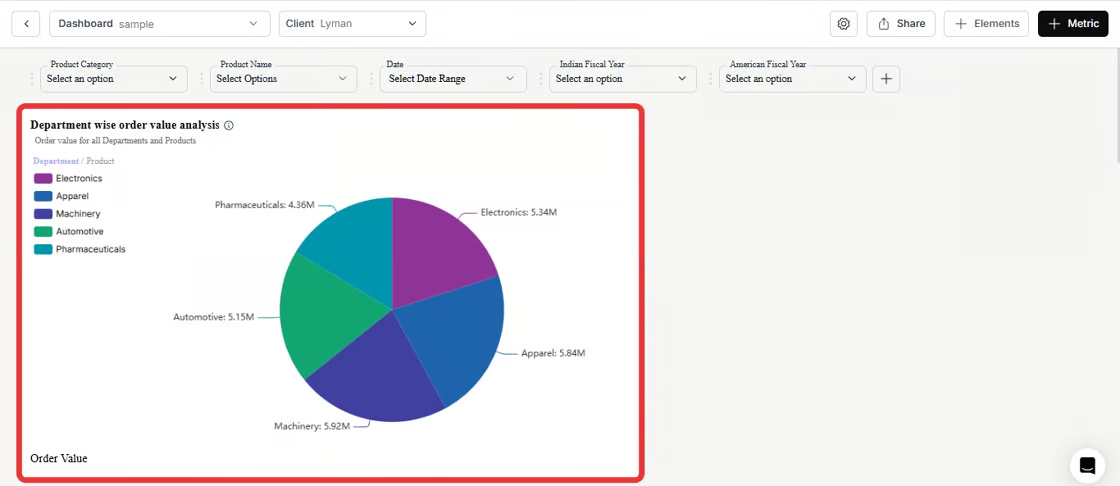
Task: Open the Dashboard sample dropdown
Action: tap(160, 24)
